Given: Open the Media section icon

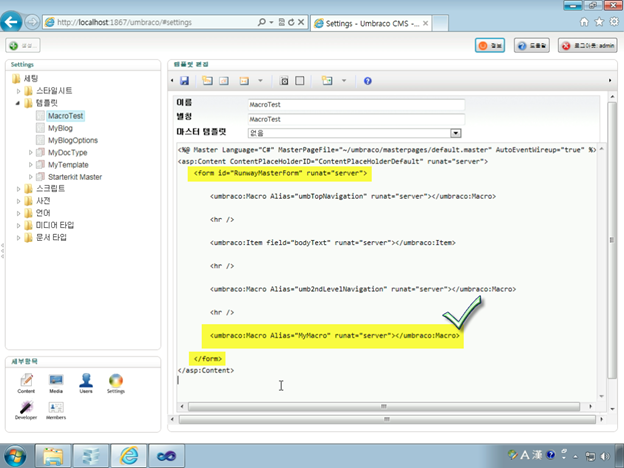Looking at the screenshot, I should coord(56,383).
